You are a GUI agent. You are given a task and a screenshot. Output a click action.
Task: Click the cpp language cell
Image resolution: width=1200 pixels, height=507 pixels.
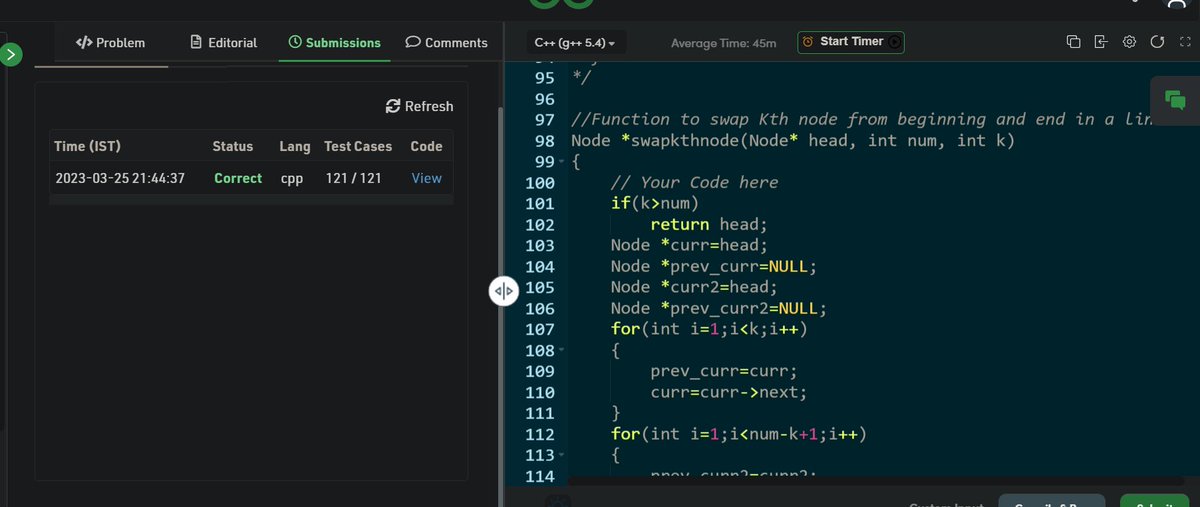pyautogui.click(x=292, y=178)
